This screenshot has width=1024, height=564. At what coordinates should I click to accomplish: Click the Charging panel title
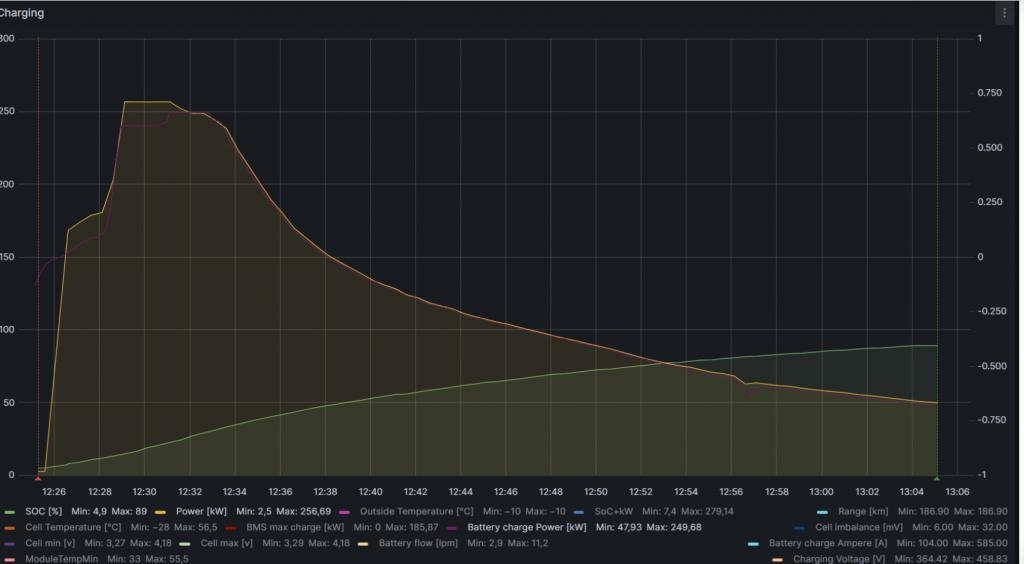tap(21, 13)
